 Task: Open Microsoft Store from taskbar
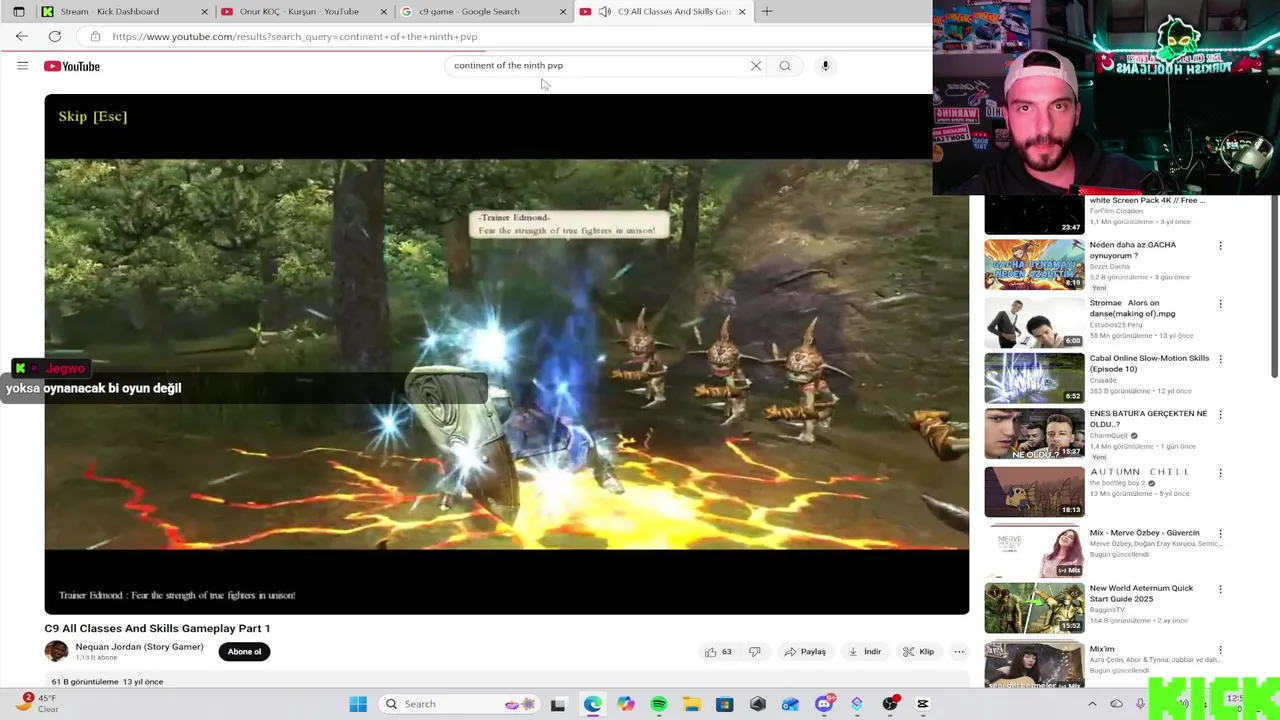[x=725, y=704]
